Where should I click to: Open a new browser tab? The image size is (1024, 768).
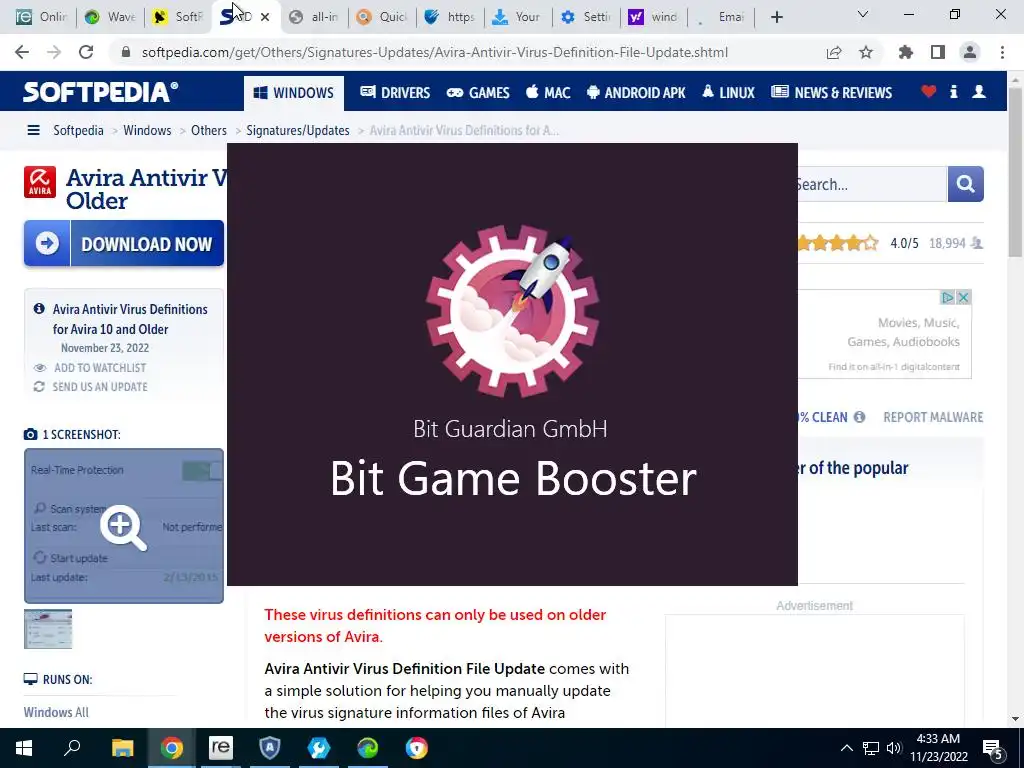tap(776, 17)
